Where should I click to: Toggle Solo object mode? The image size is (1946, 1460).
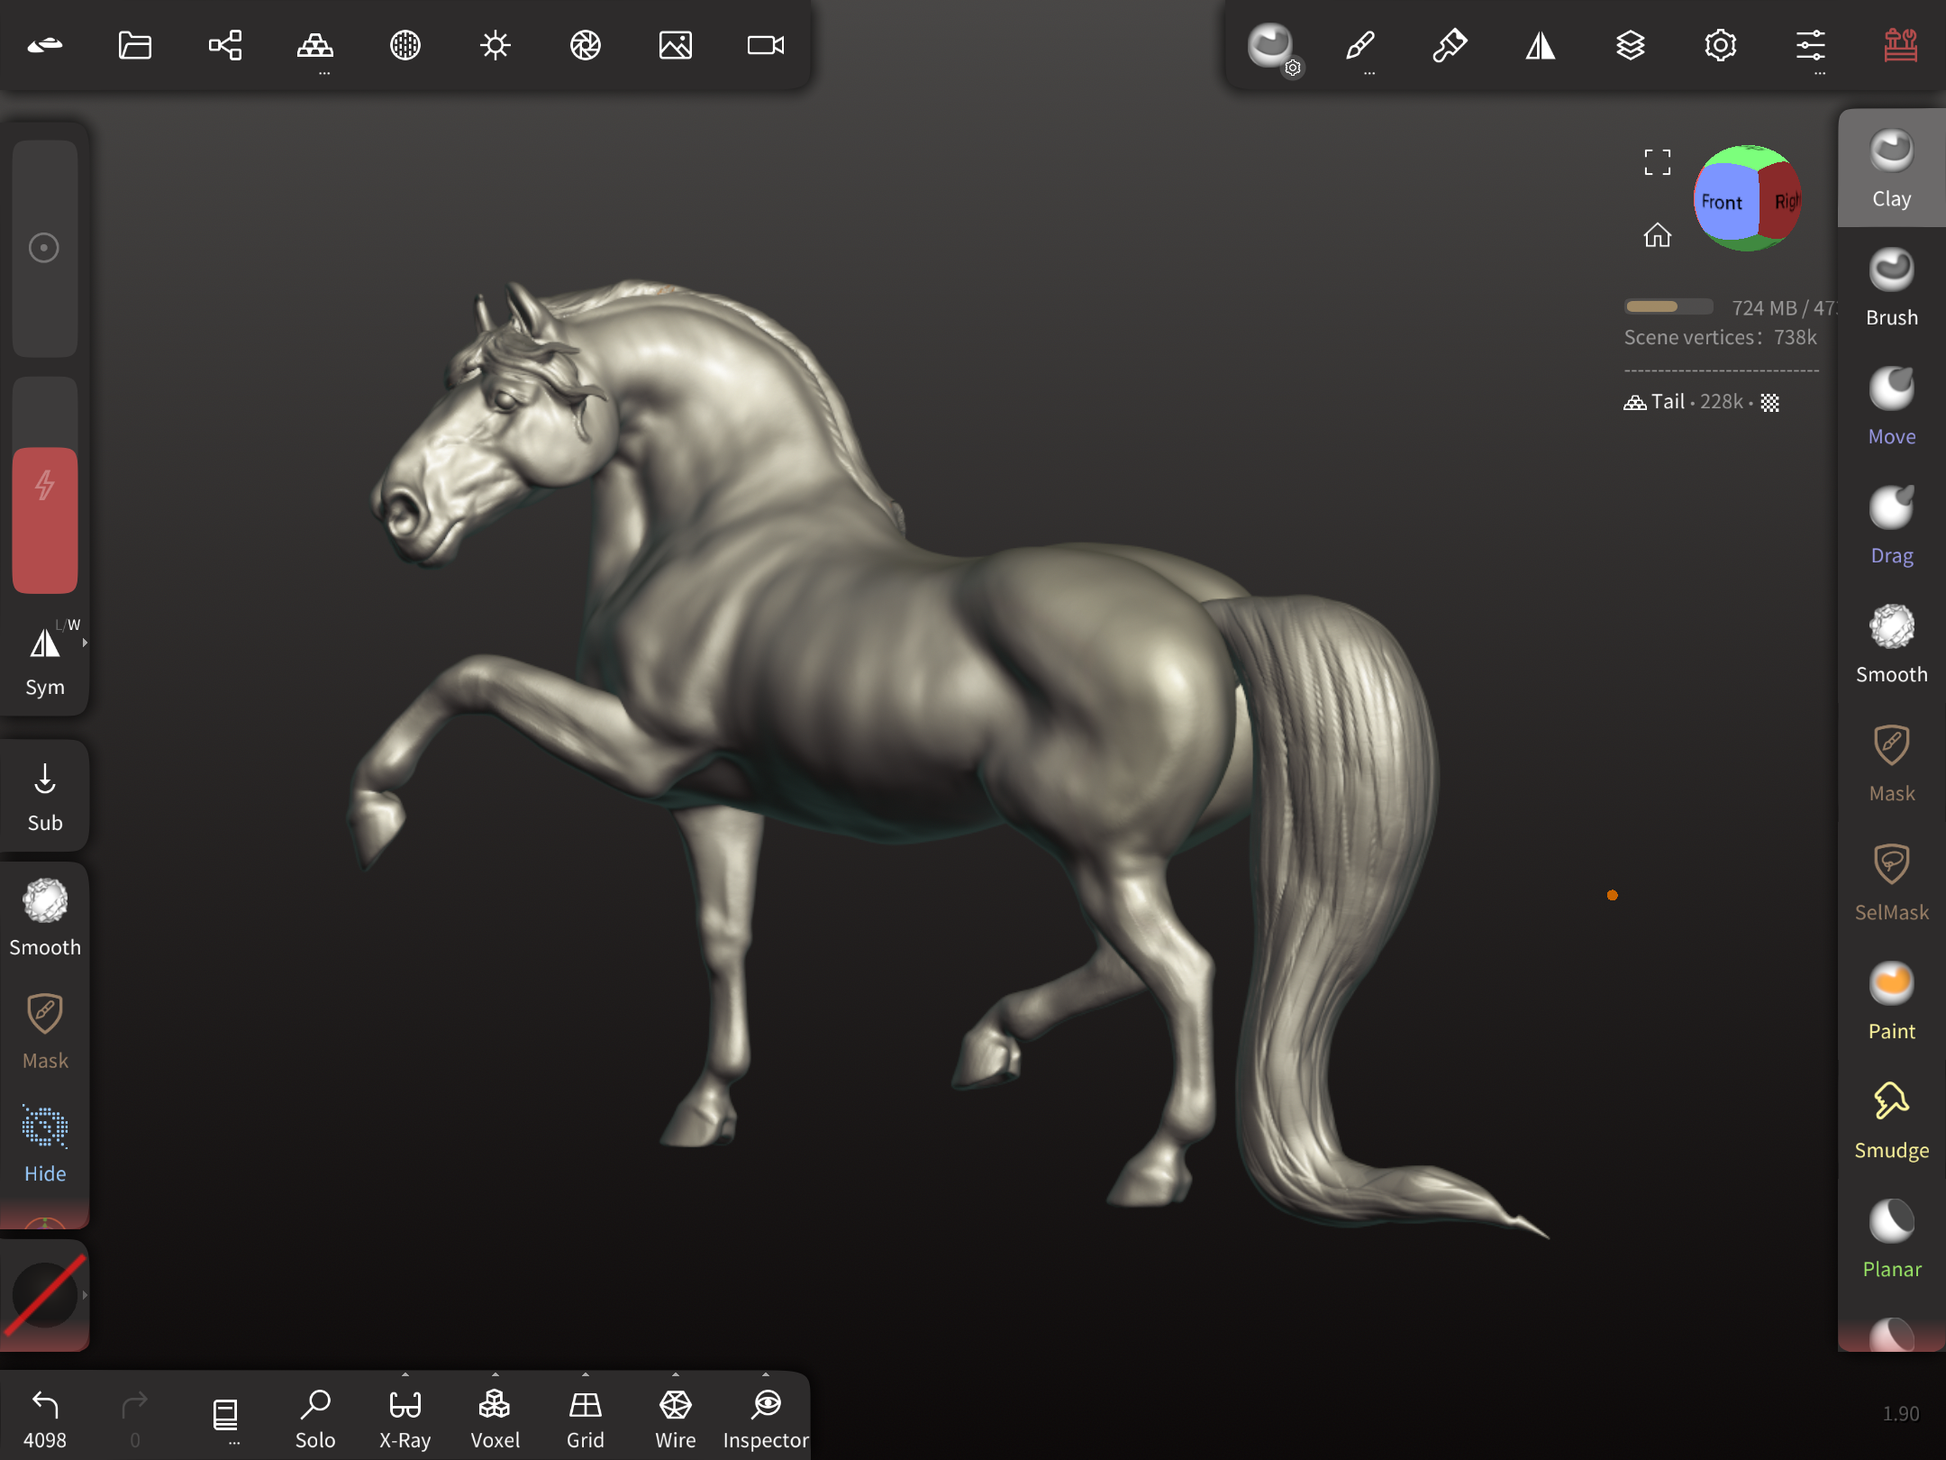click(x=315, y=1417)
